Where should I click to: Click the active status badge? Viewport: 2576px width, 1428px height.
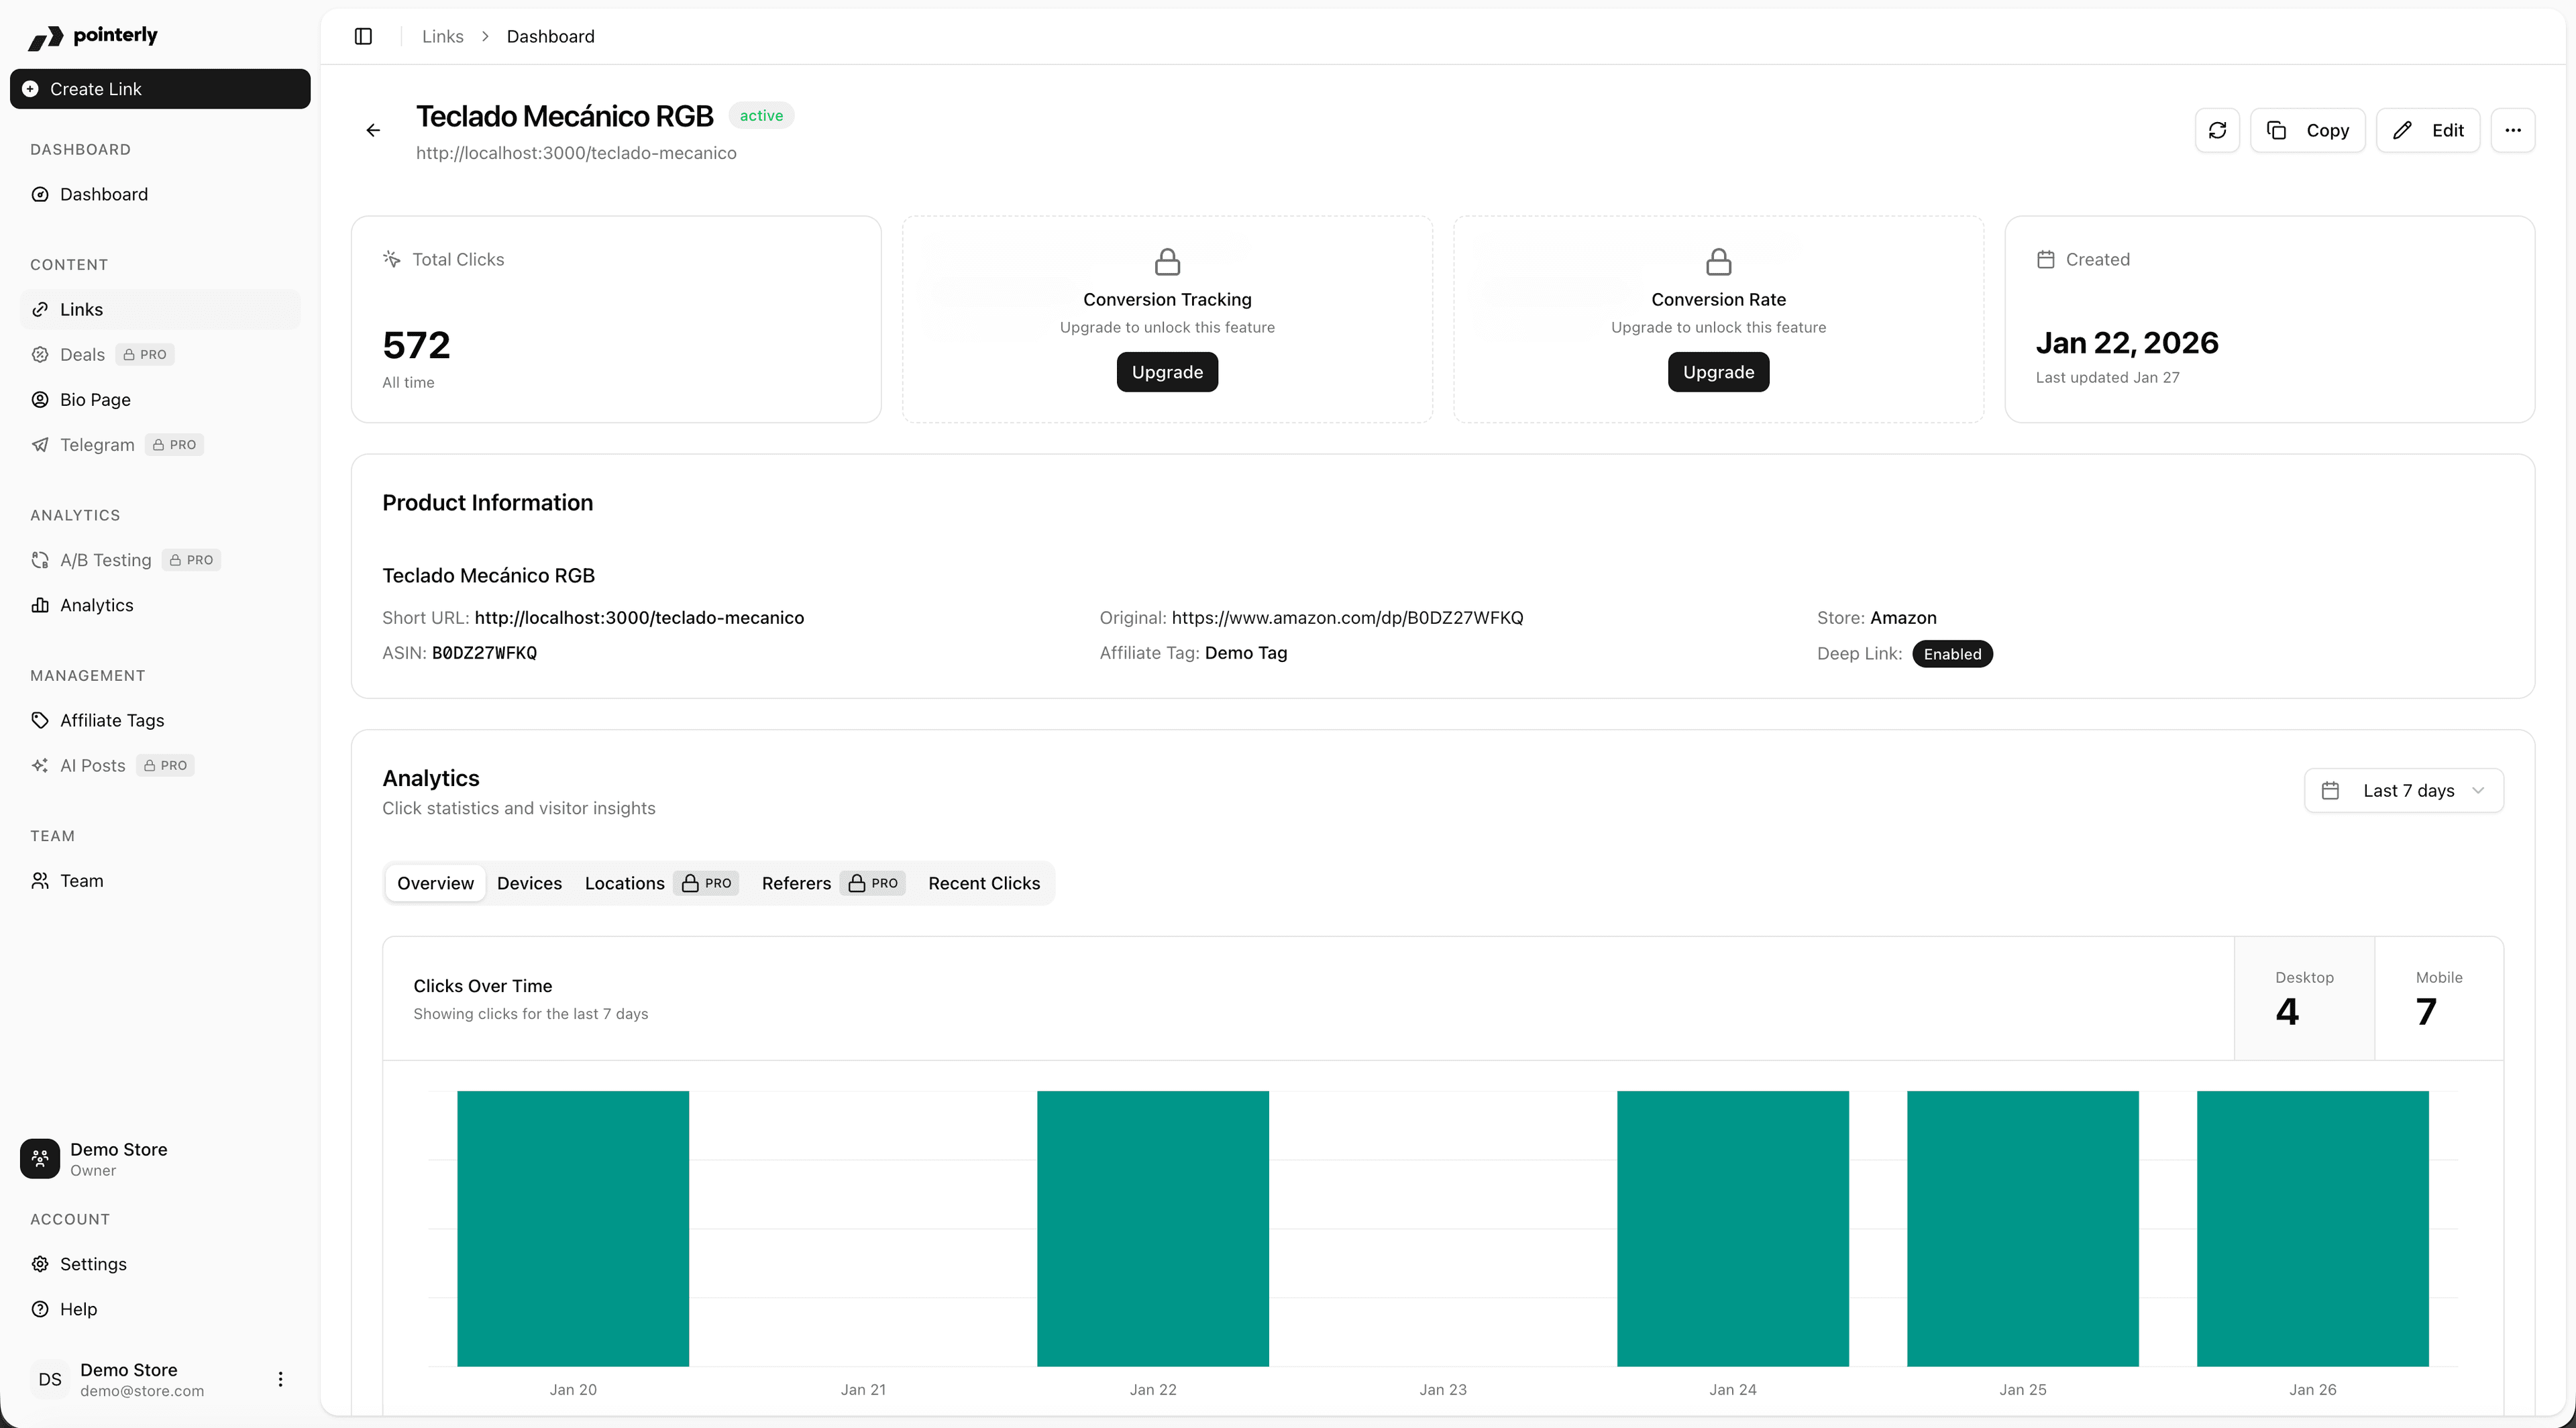[761, 115]
